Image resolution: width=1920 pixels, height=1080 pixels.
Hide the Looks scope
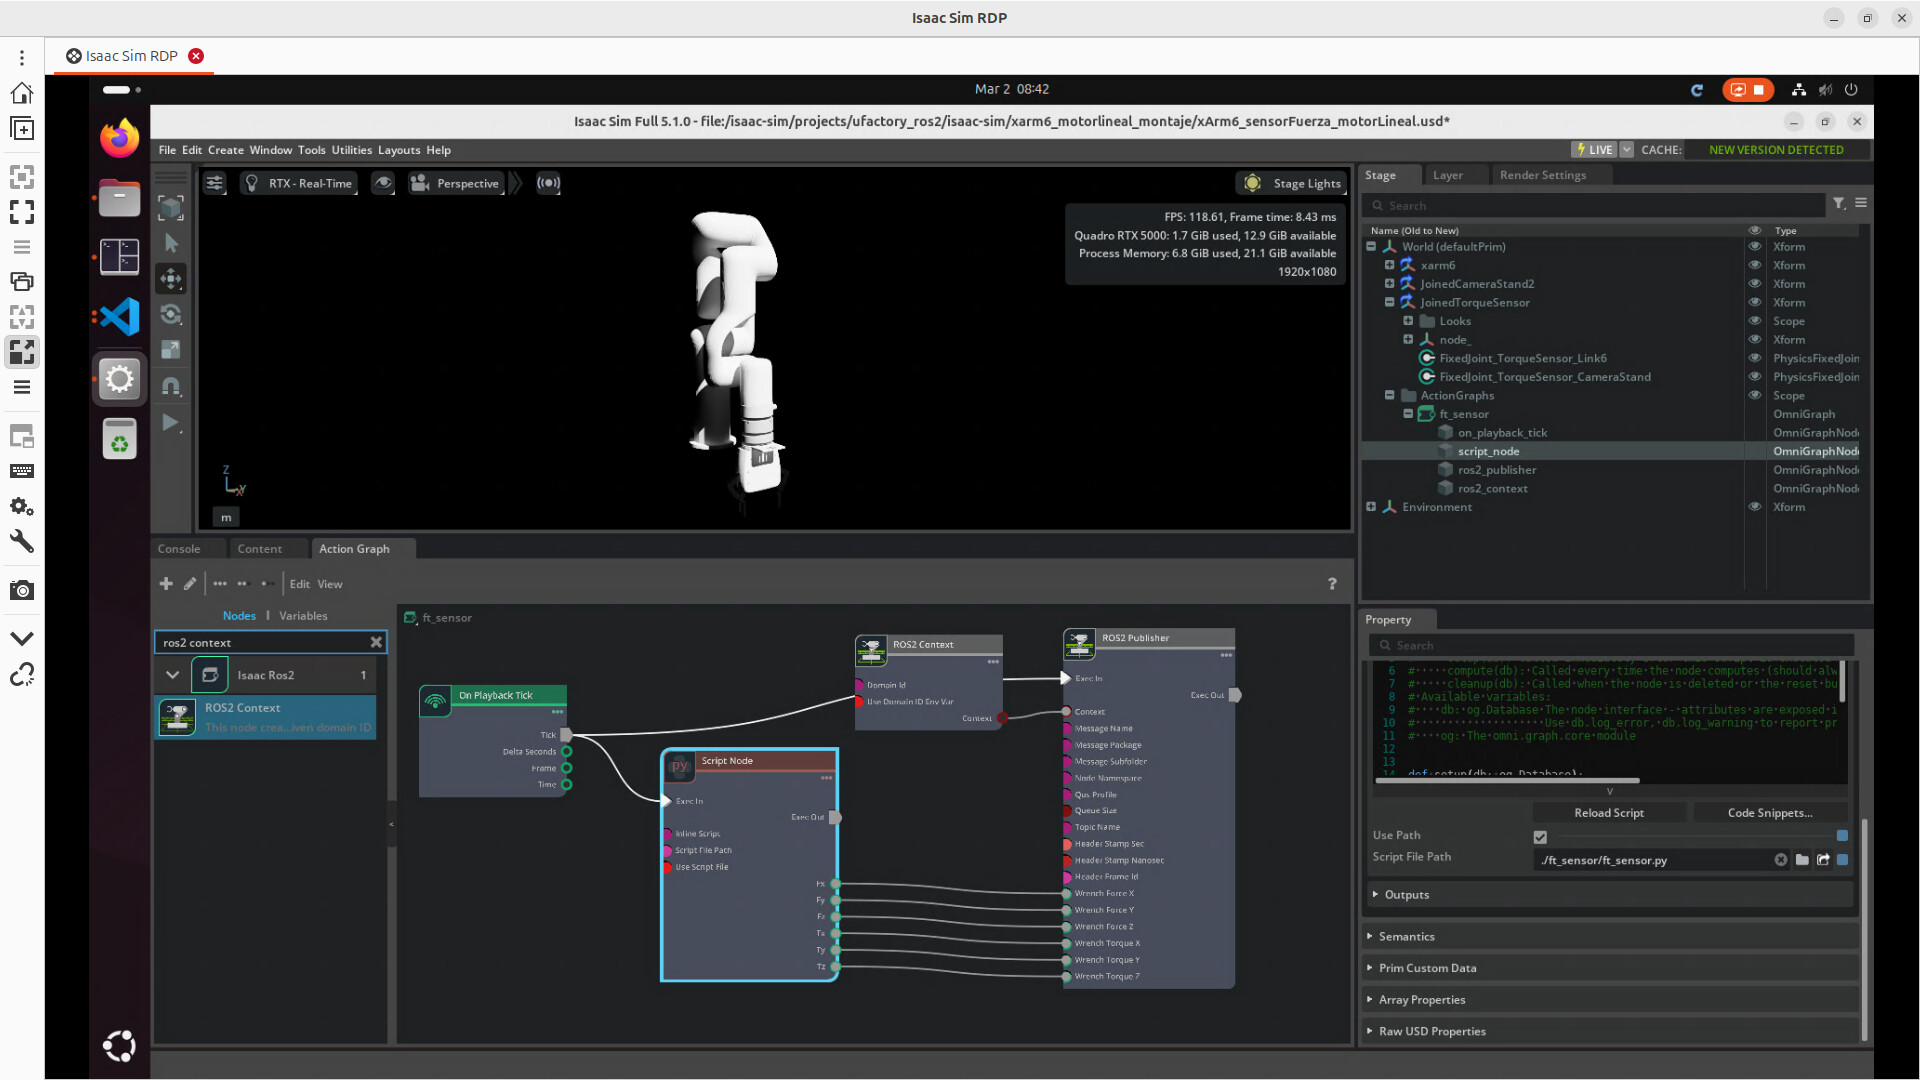[x=1754, y=321]
